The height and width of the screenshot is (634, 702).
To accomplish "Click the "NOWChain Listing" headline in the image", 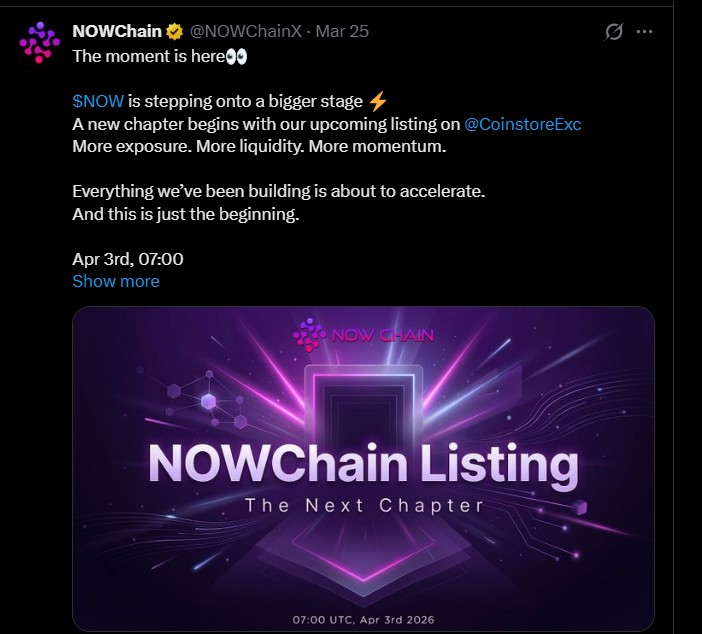I will pos(363,465).
